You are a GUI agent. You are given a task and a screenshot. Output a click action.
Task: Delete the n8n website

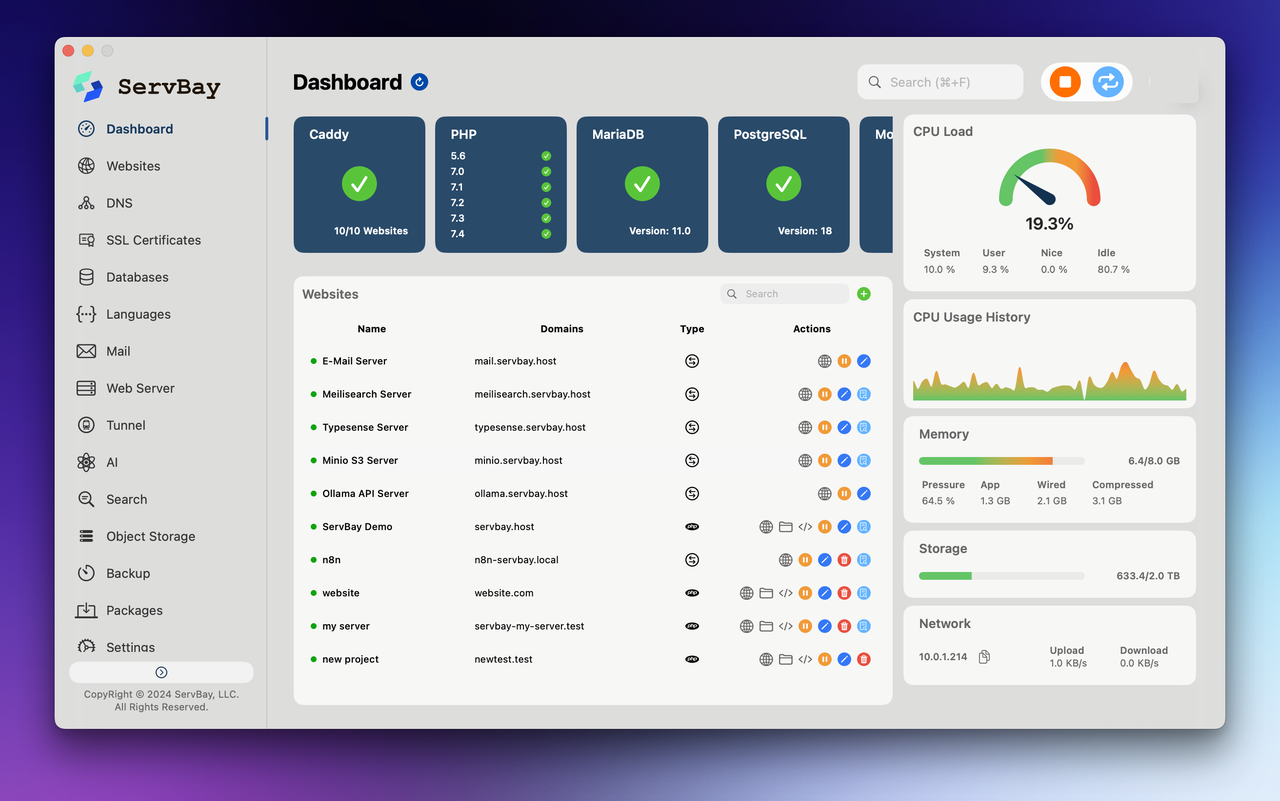(844, 559)
